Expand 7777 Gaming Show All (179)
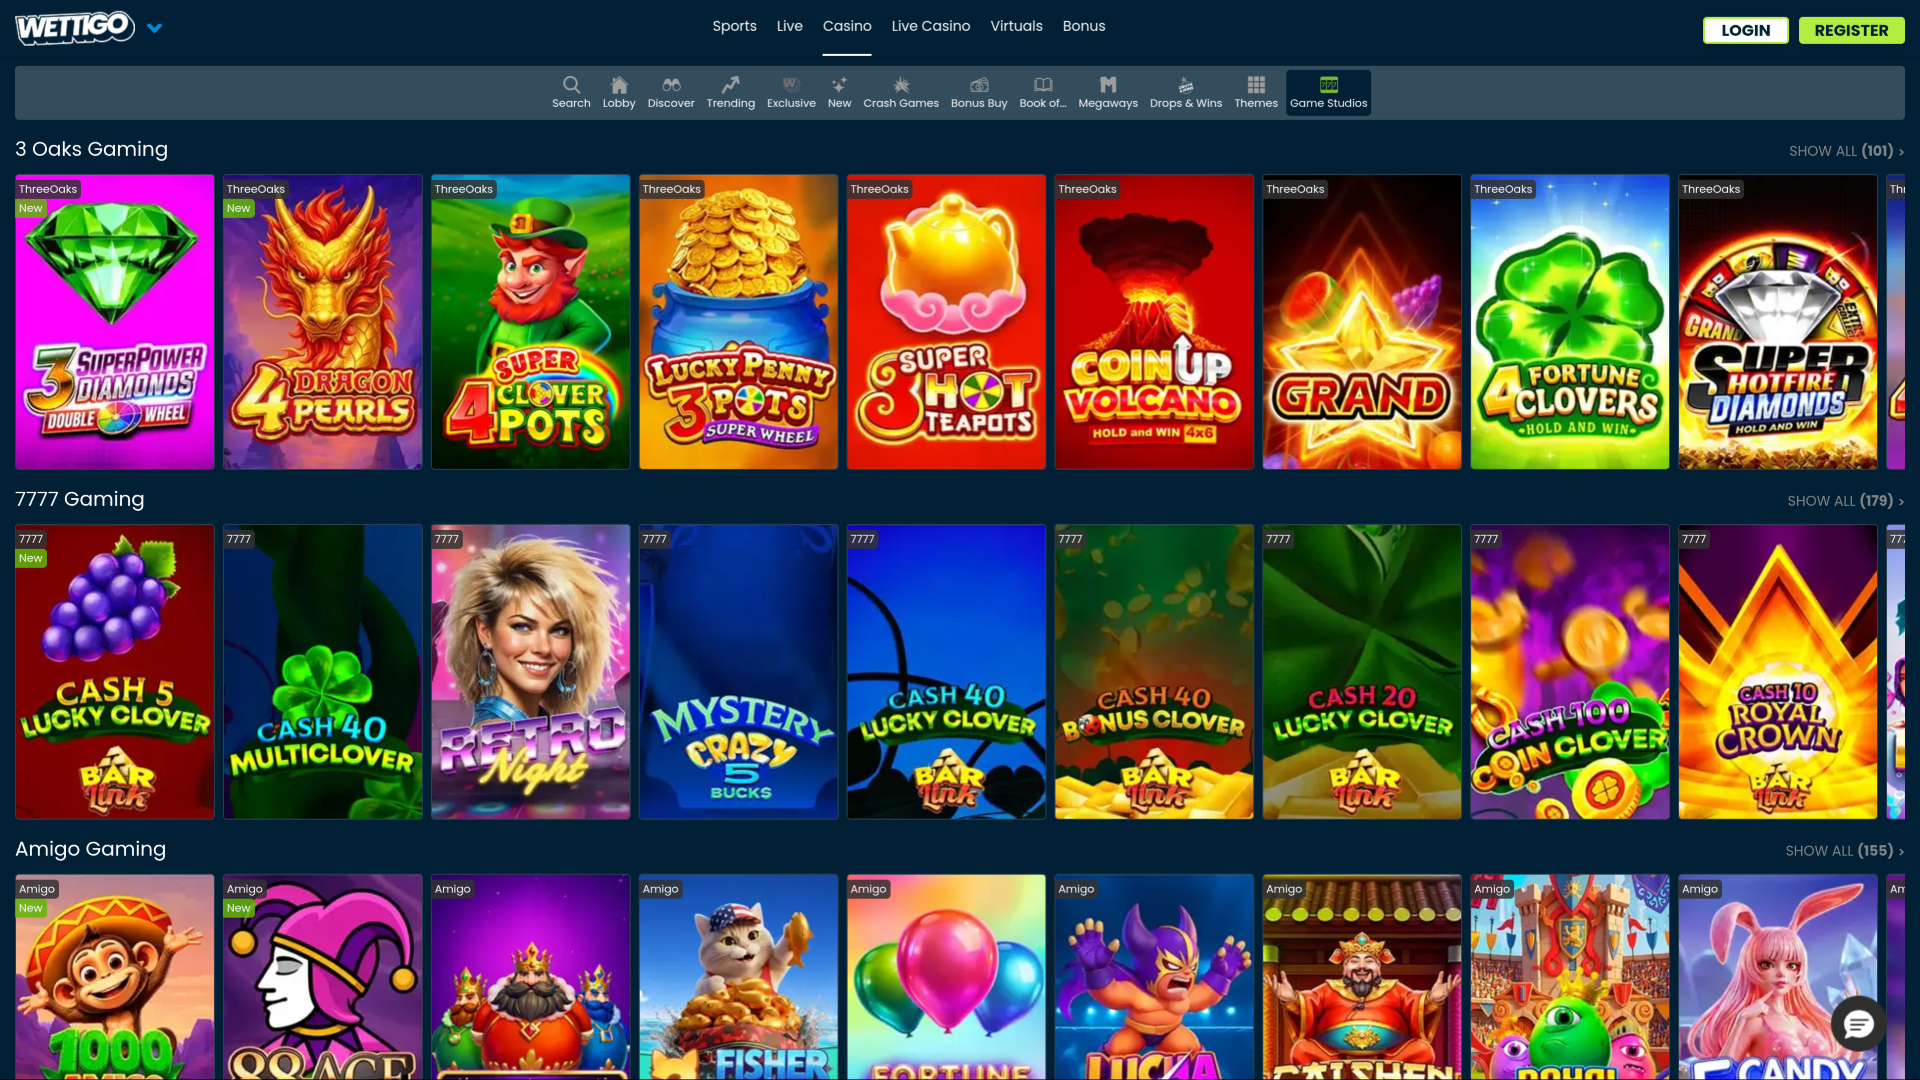The image size is (1920, 1080). click(1845, 501)
